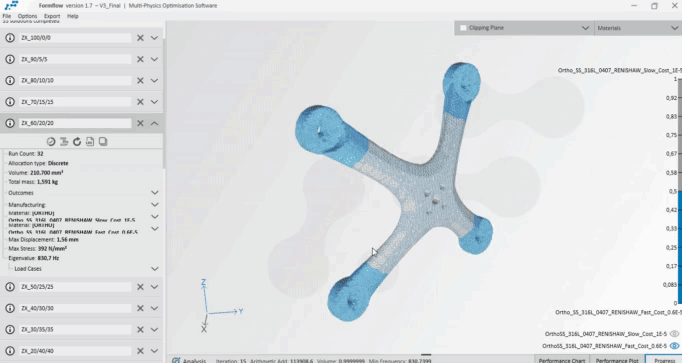The height and width of the screenshot is (363, 682).
Task: Click info icon for ZX_80/10/10 solution
Action: (x=10, y=80)
